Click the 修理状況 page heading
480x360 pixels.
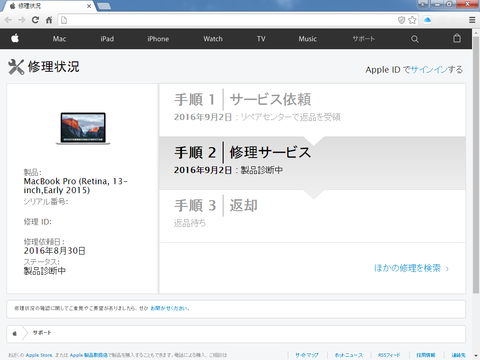[x=54, y=67]
